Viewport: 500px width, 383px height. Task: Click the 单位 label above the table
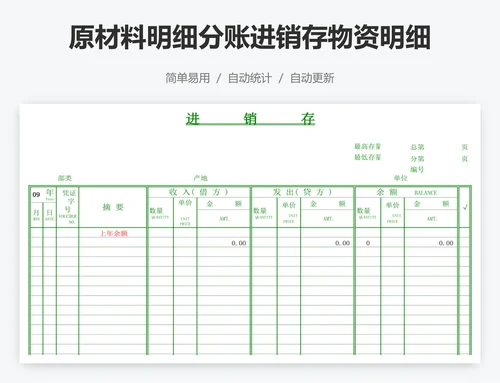coord(401,178)
